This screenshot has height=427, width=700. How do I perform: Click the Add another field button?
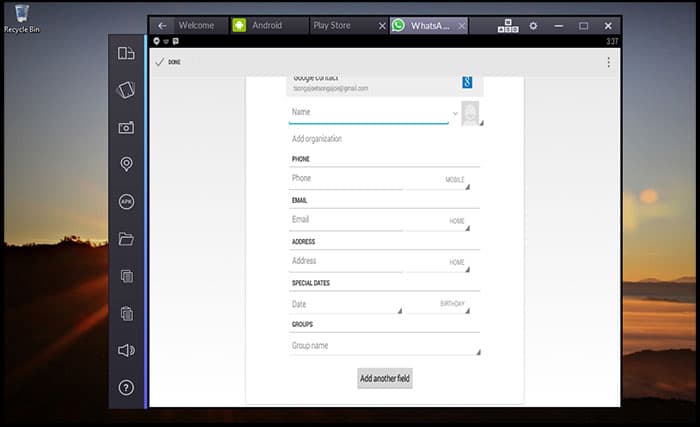point(385,378)
